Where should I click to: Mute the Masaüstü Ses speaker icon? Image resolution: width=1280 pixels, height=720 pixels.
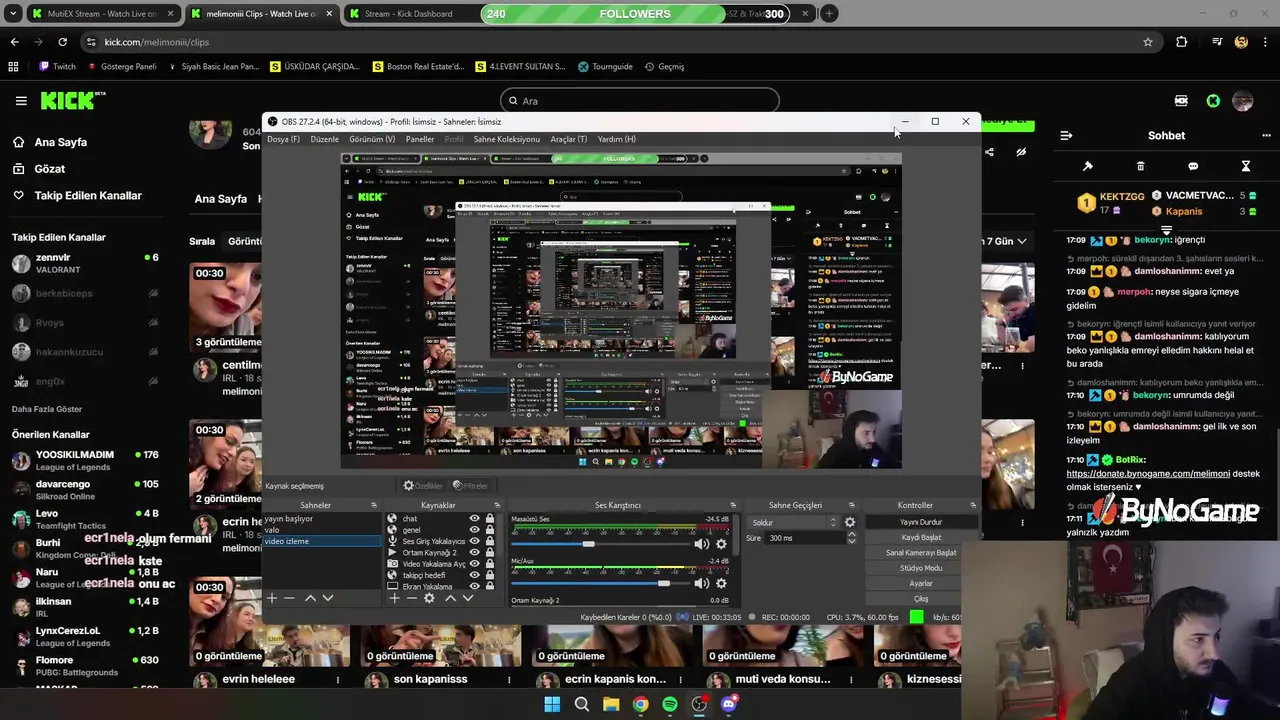(701, 544)
